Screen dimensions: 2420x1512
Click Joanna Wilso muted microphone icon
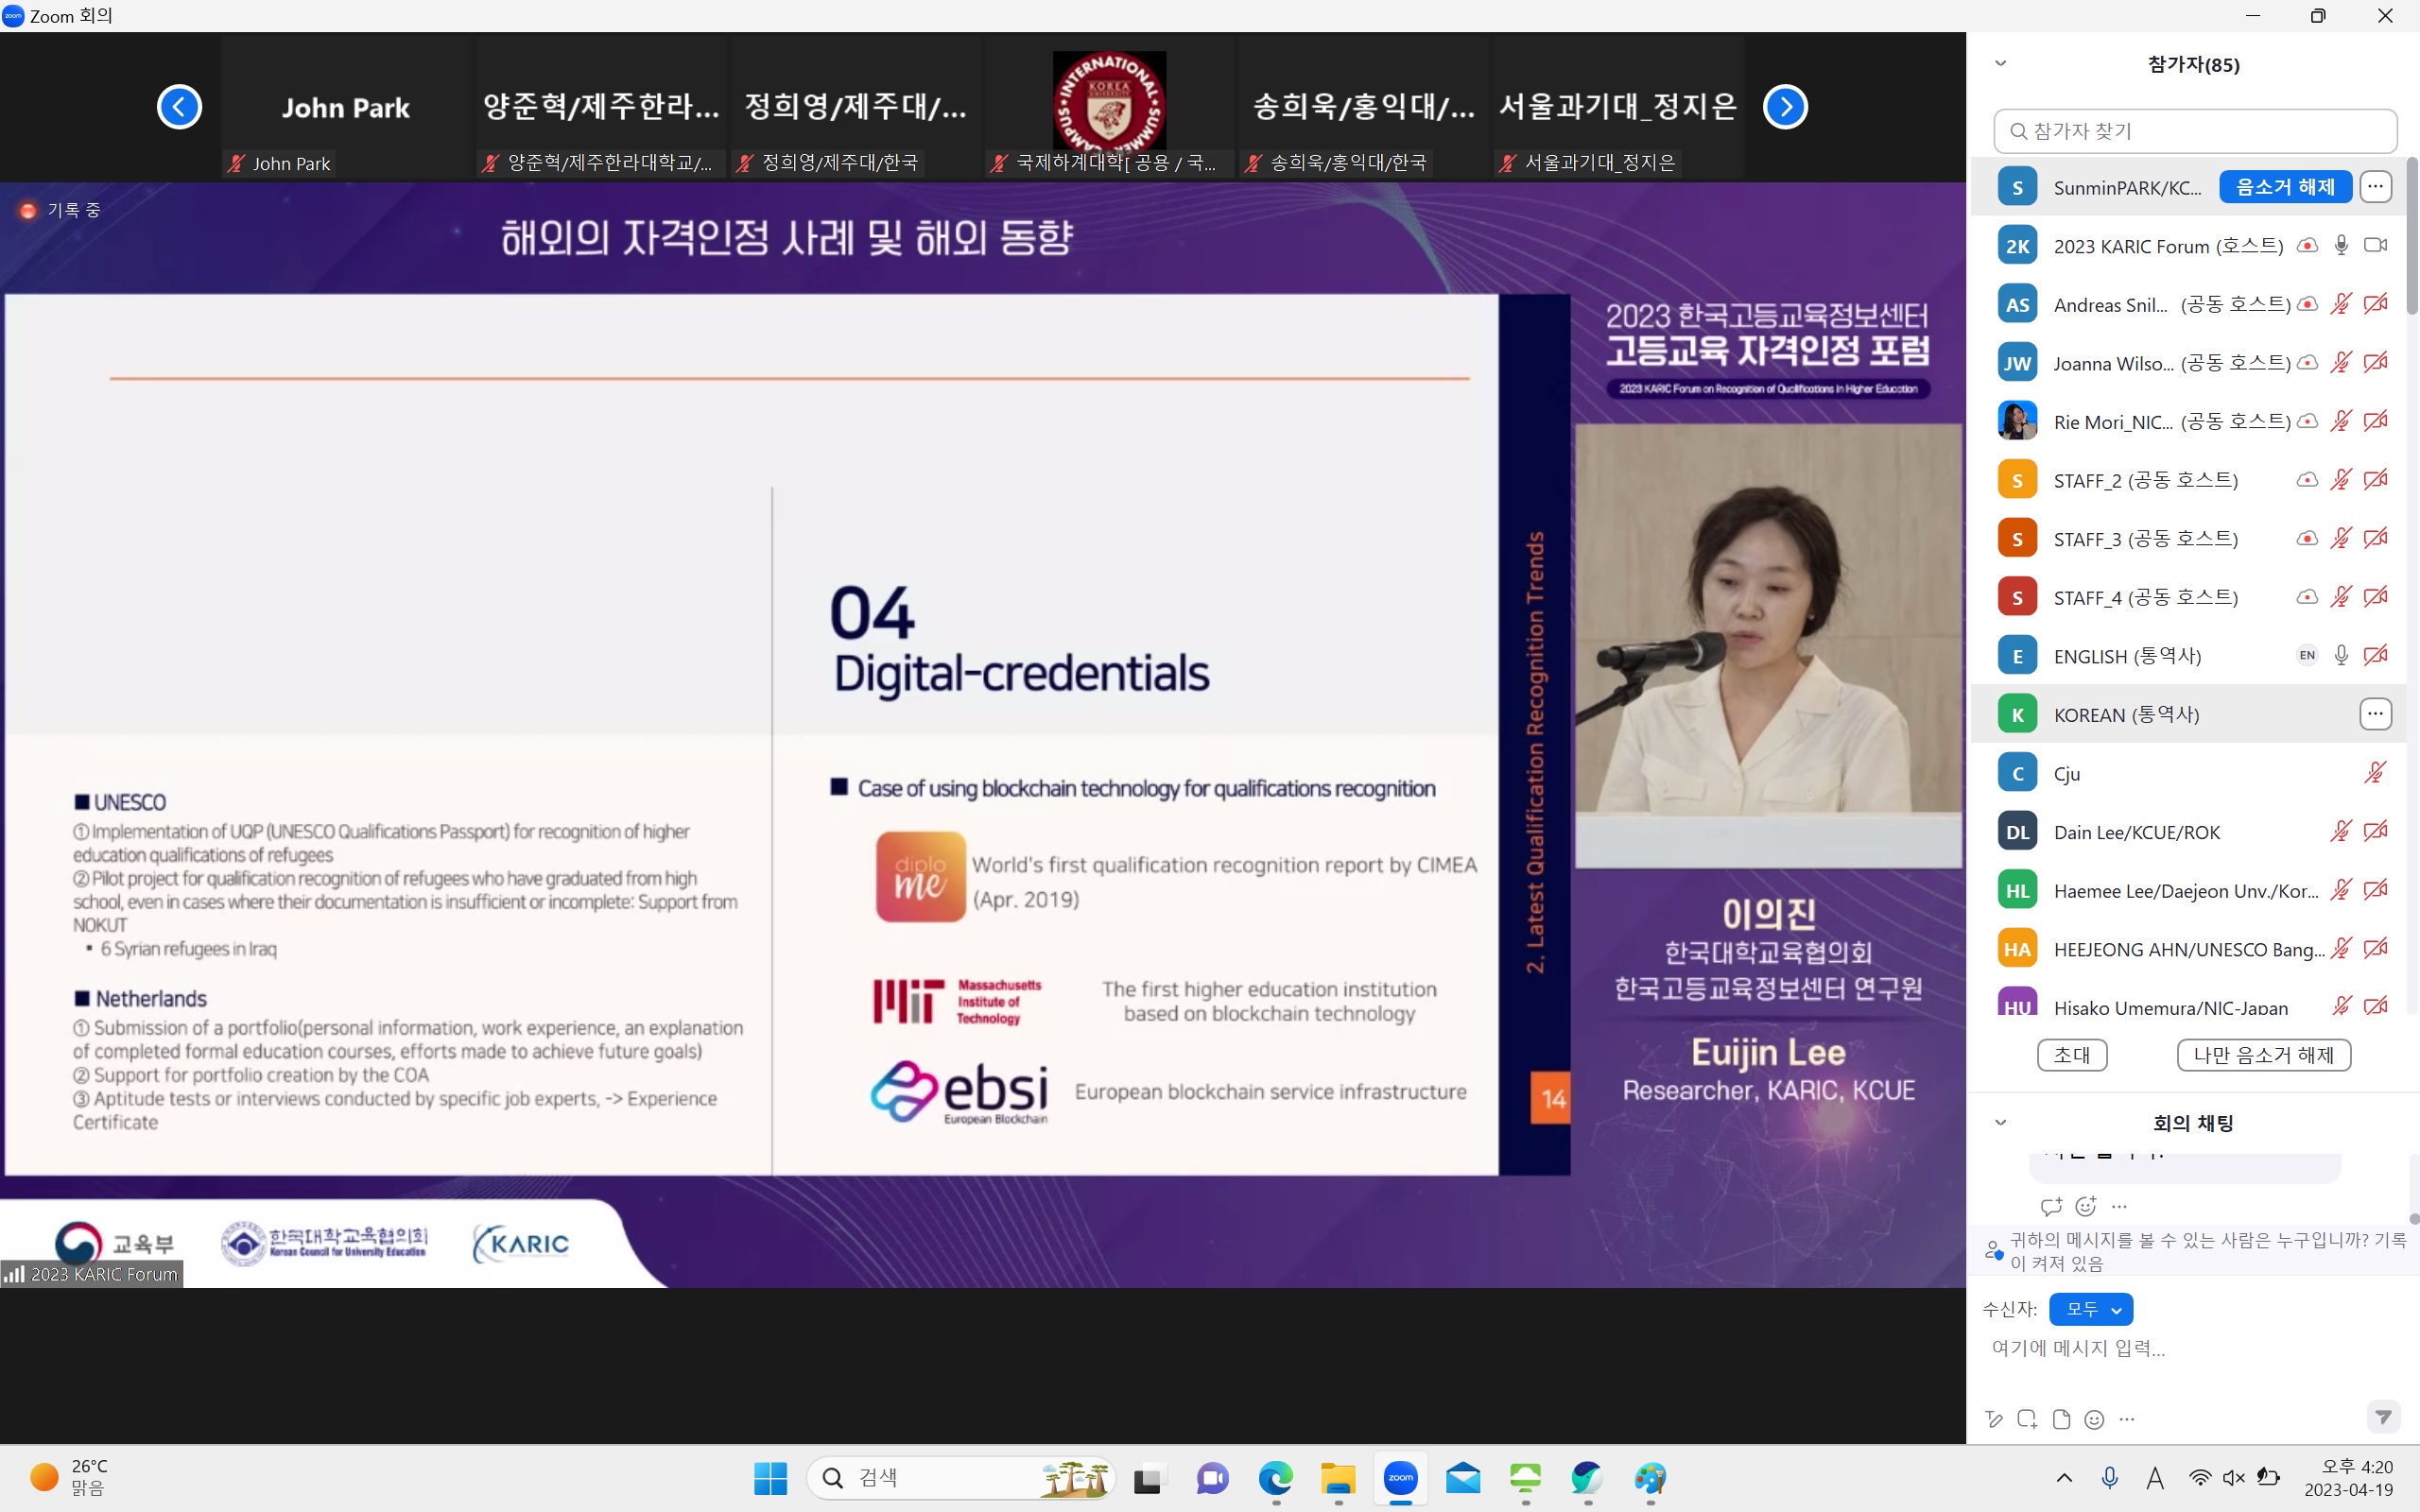[2341, 363]
